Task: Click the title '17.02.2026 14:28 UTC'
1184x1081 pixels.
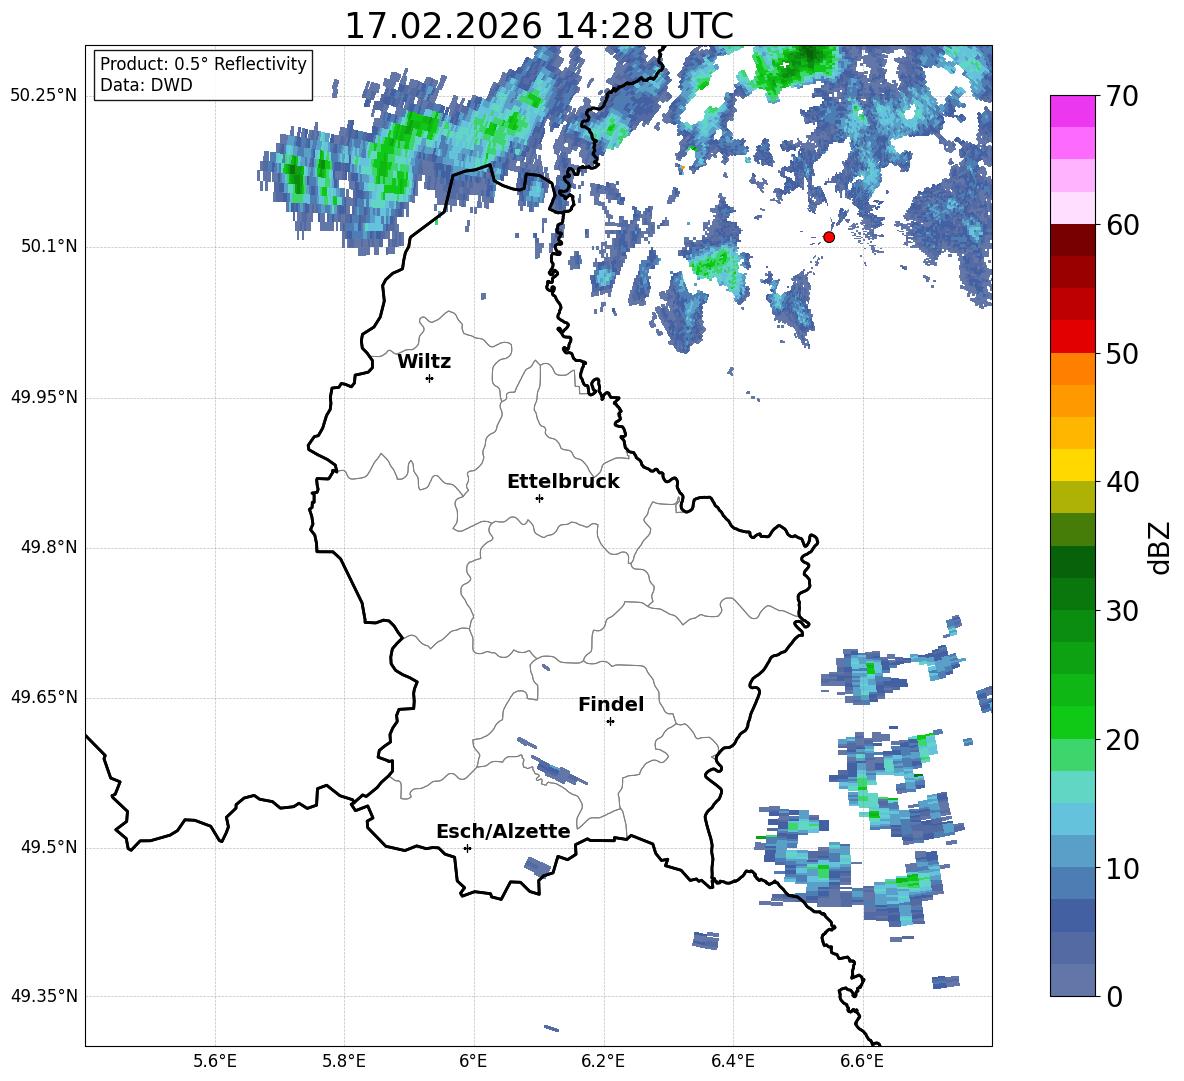Action: coord(539,26)
